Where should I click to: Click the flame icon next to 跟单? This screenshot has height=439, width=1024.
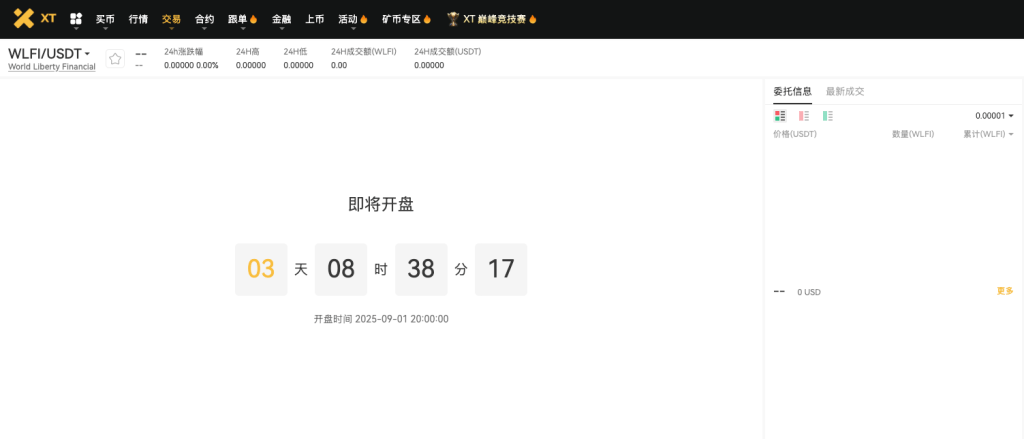pos(254,19)
